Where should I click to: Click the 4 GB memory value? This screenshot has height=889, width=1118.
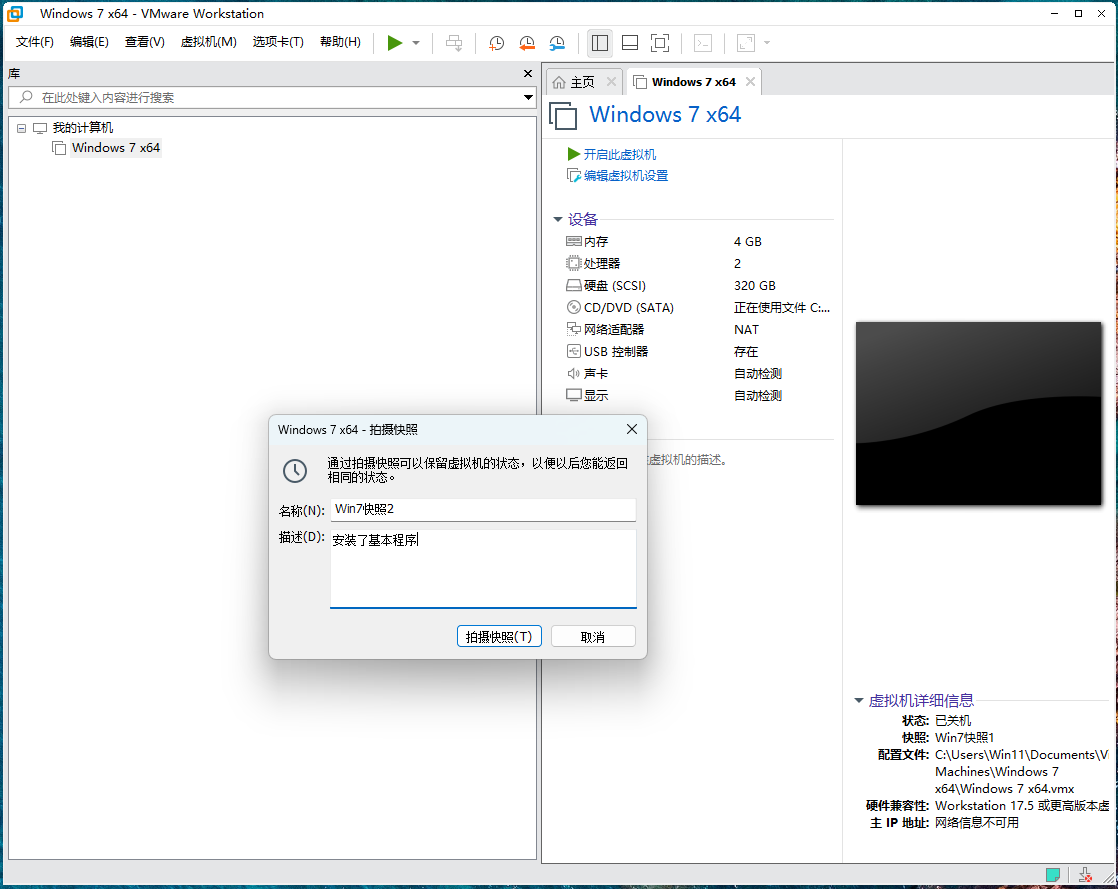click(x=748, y=242)
